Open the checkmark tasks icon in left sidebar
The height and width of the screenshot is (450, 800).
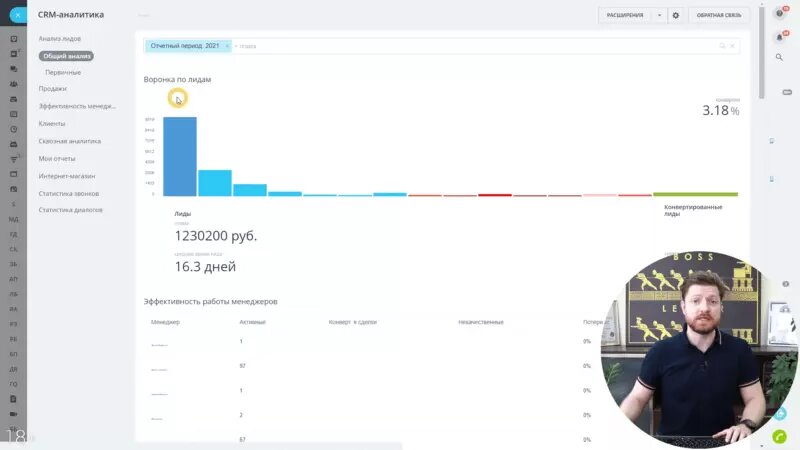(x=14, y=39)
